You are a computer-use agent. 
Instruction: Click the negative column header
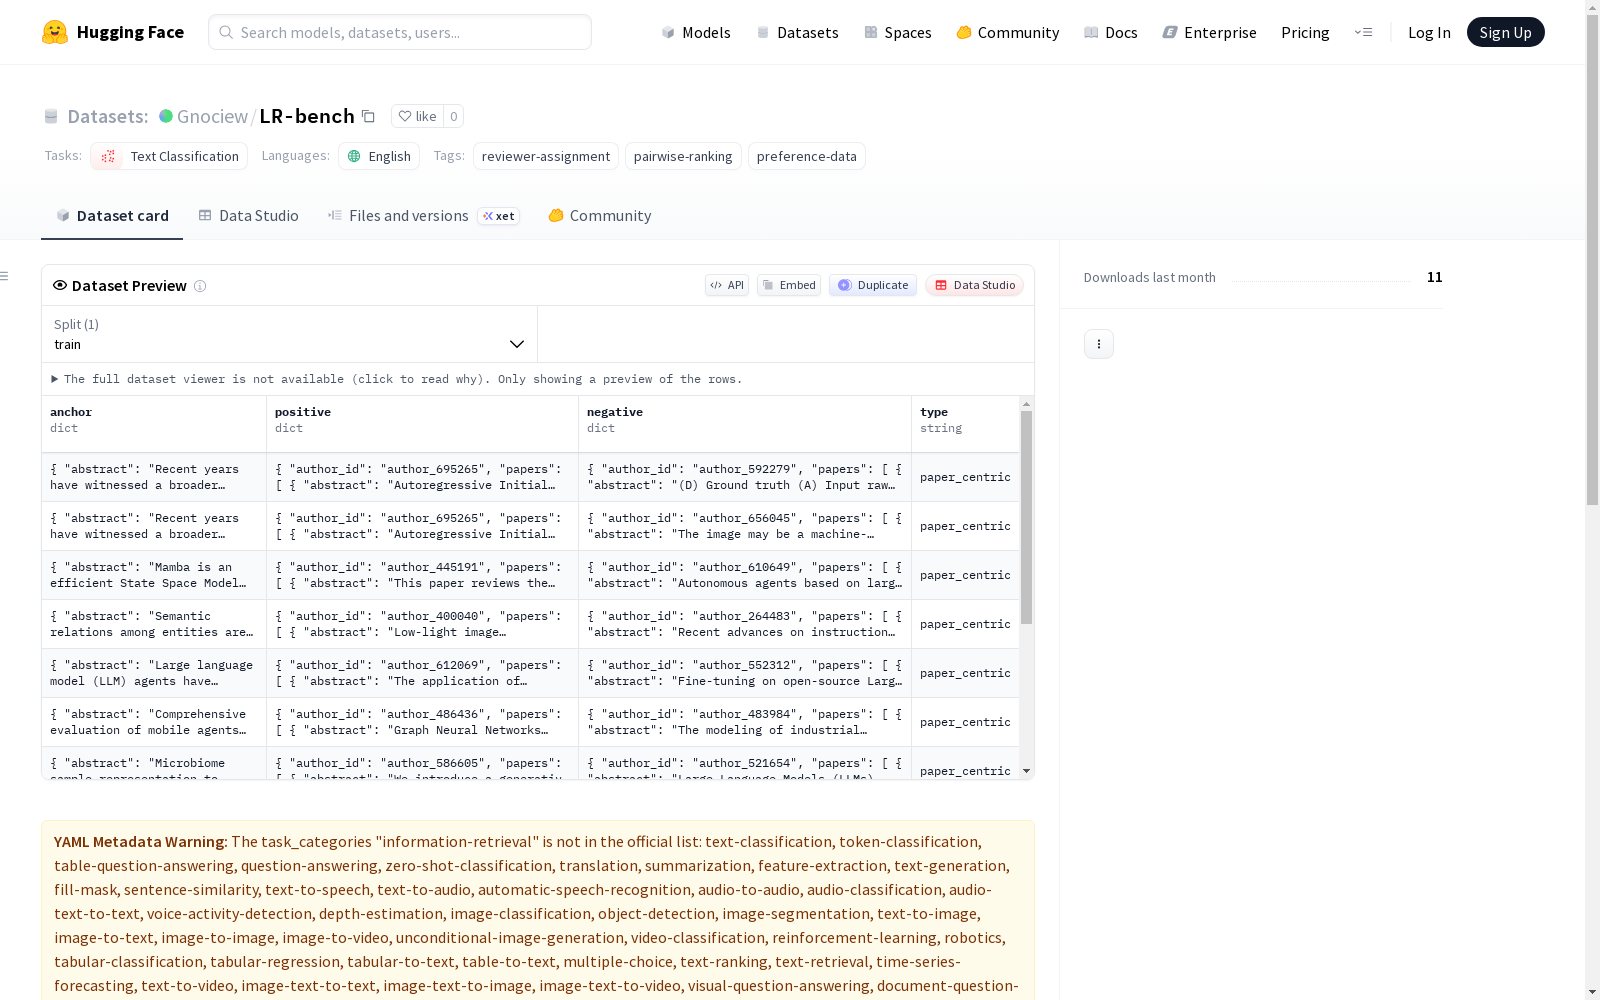(x=745, y=424)
